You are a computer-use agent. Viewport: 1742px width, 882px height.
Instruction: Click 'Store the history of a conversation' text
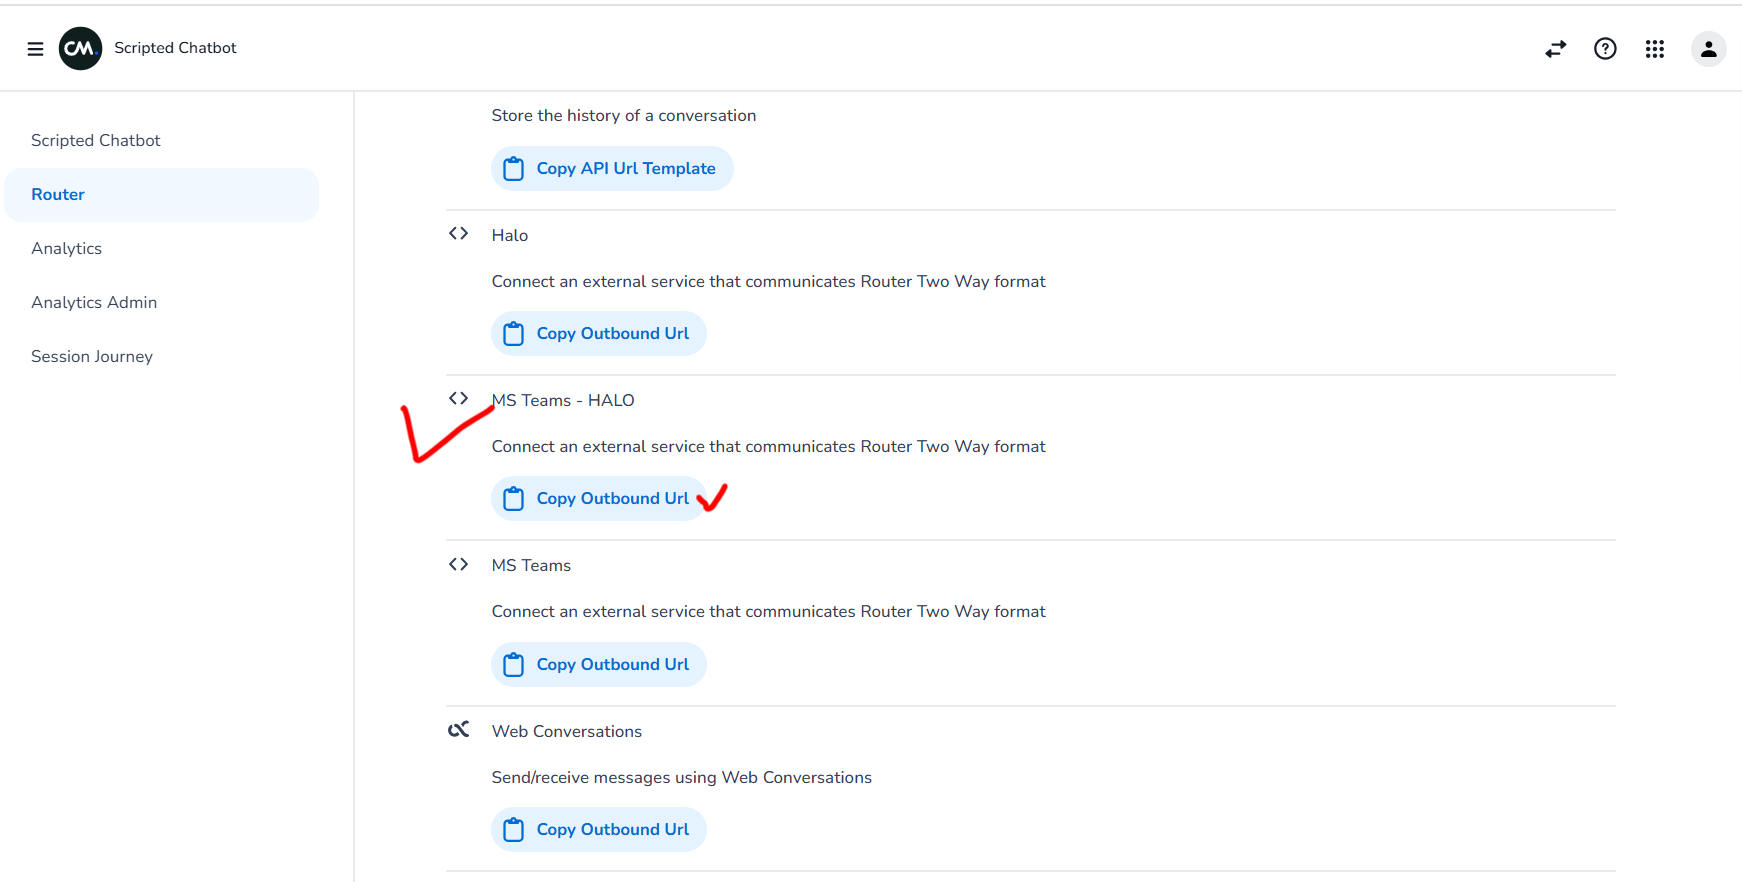[x=624, y=116]
